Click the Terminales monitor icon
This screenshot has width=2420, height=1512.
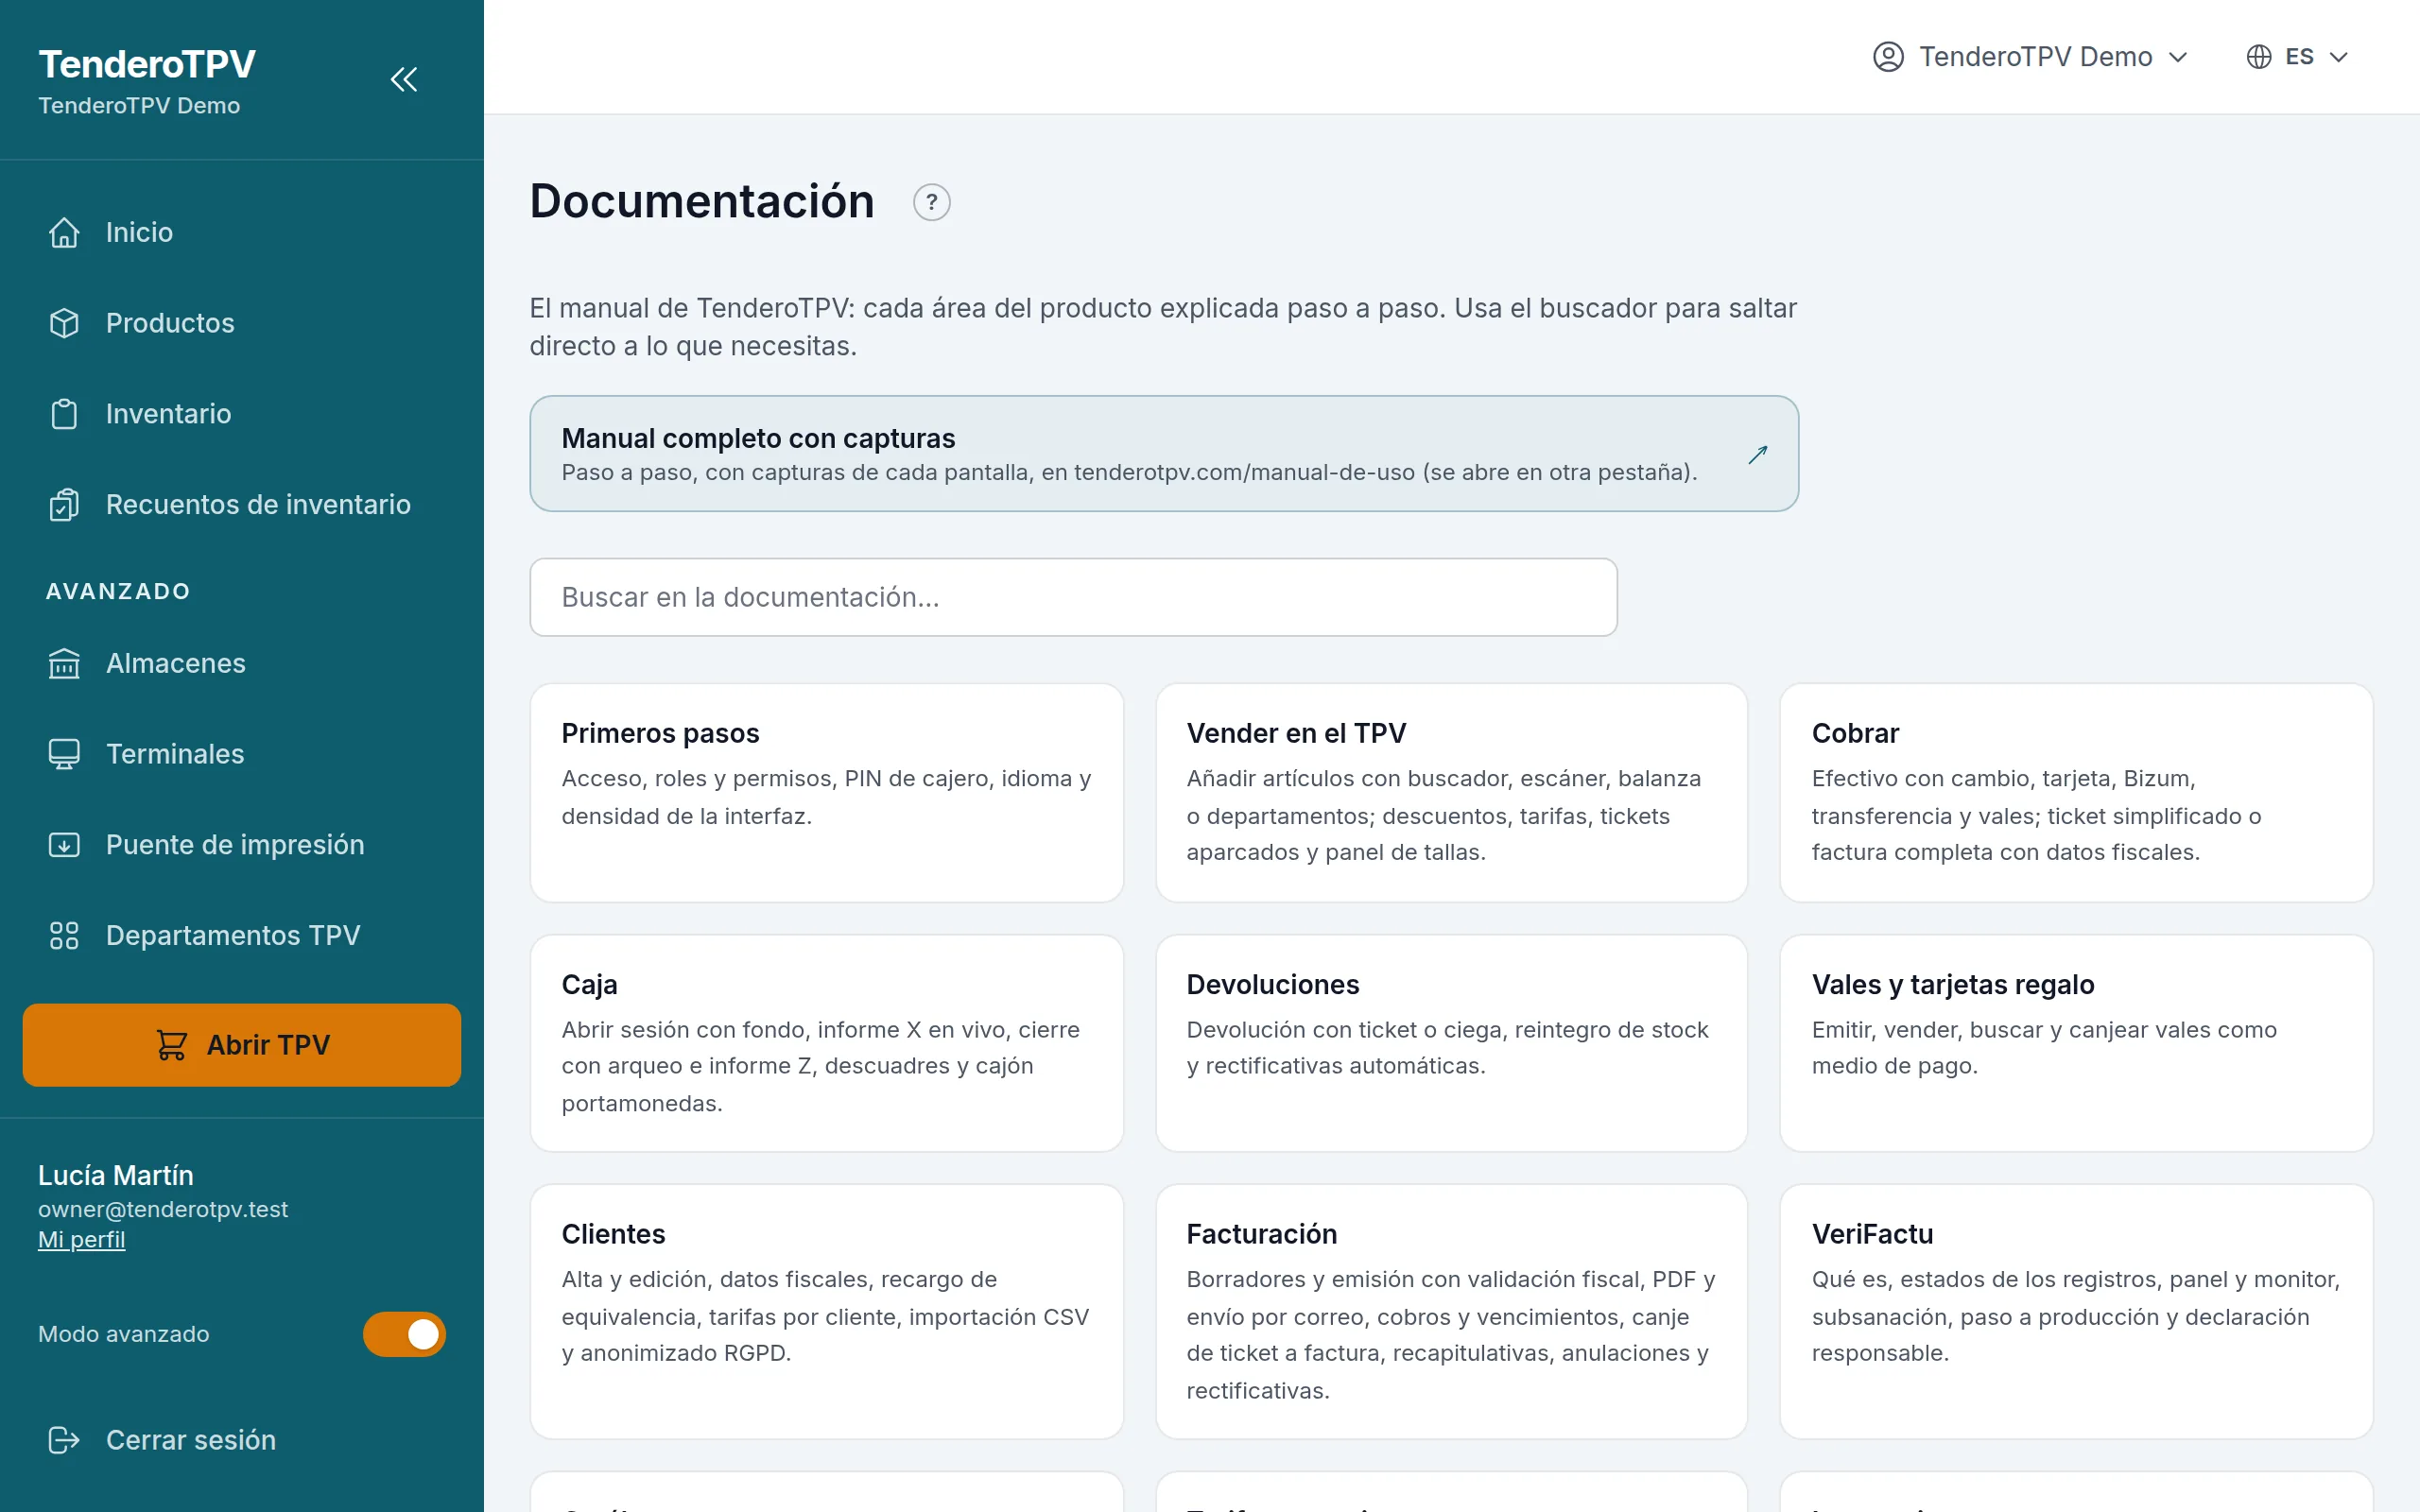pyautogui.click(x=64, y=754)
